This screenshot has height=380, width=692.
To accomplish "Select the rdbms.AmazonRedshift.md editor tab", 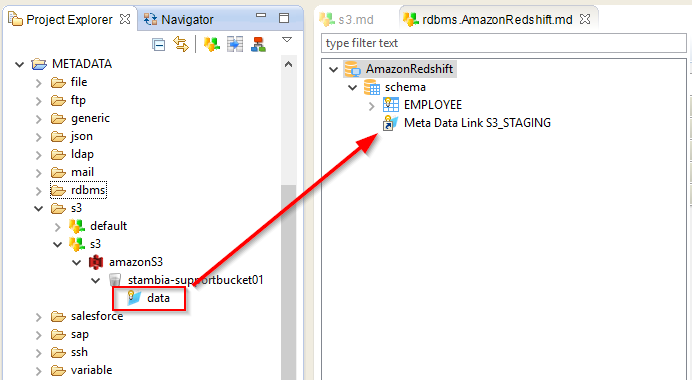I will (488, 19).
